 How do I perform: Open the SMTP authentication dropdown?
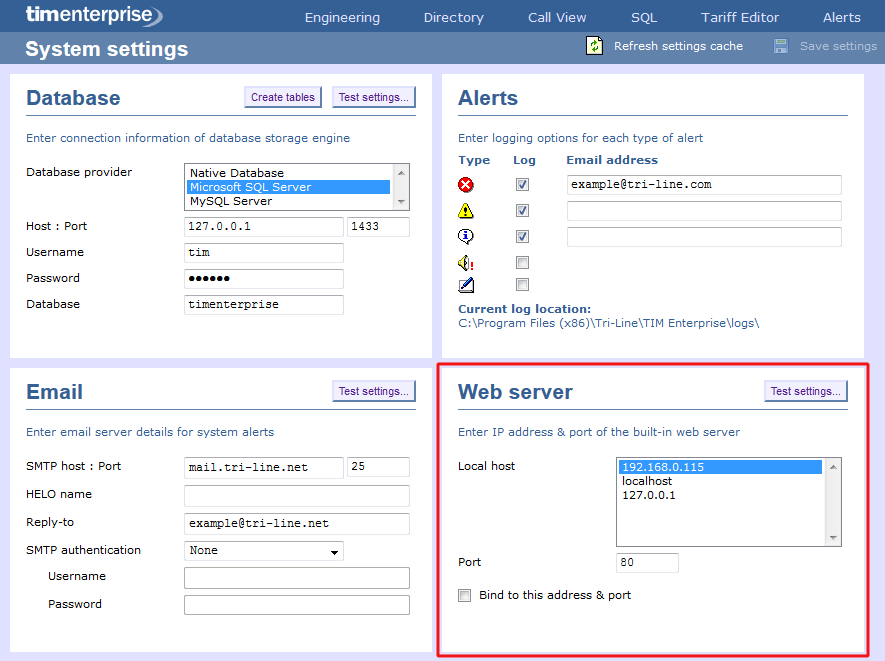(264, 551)
